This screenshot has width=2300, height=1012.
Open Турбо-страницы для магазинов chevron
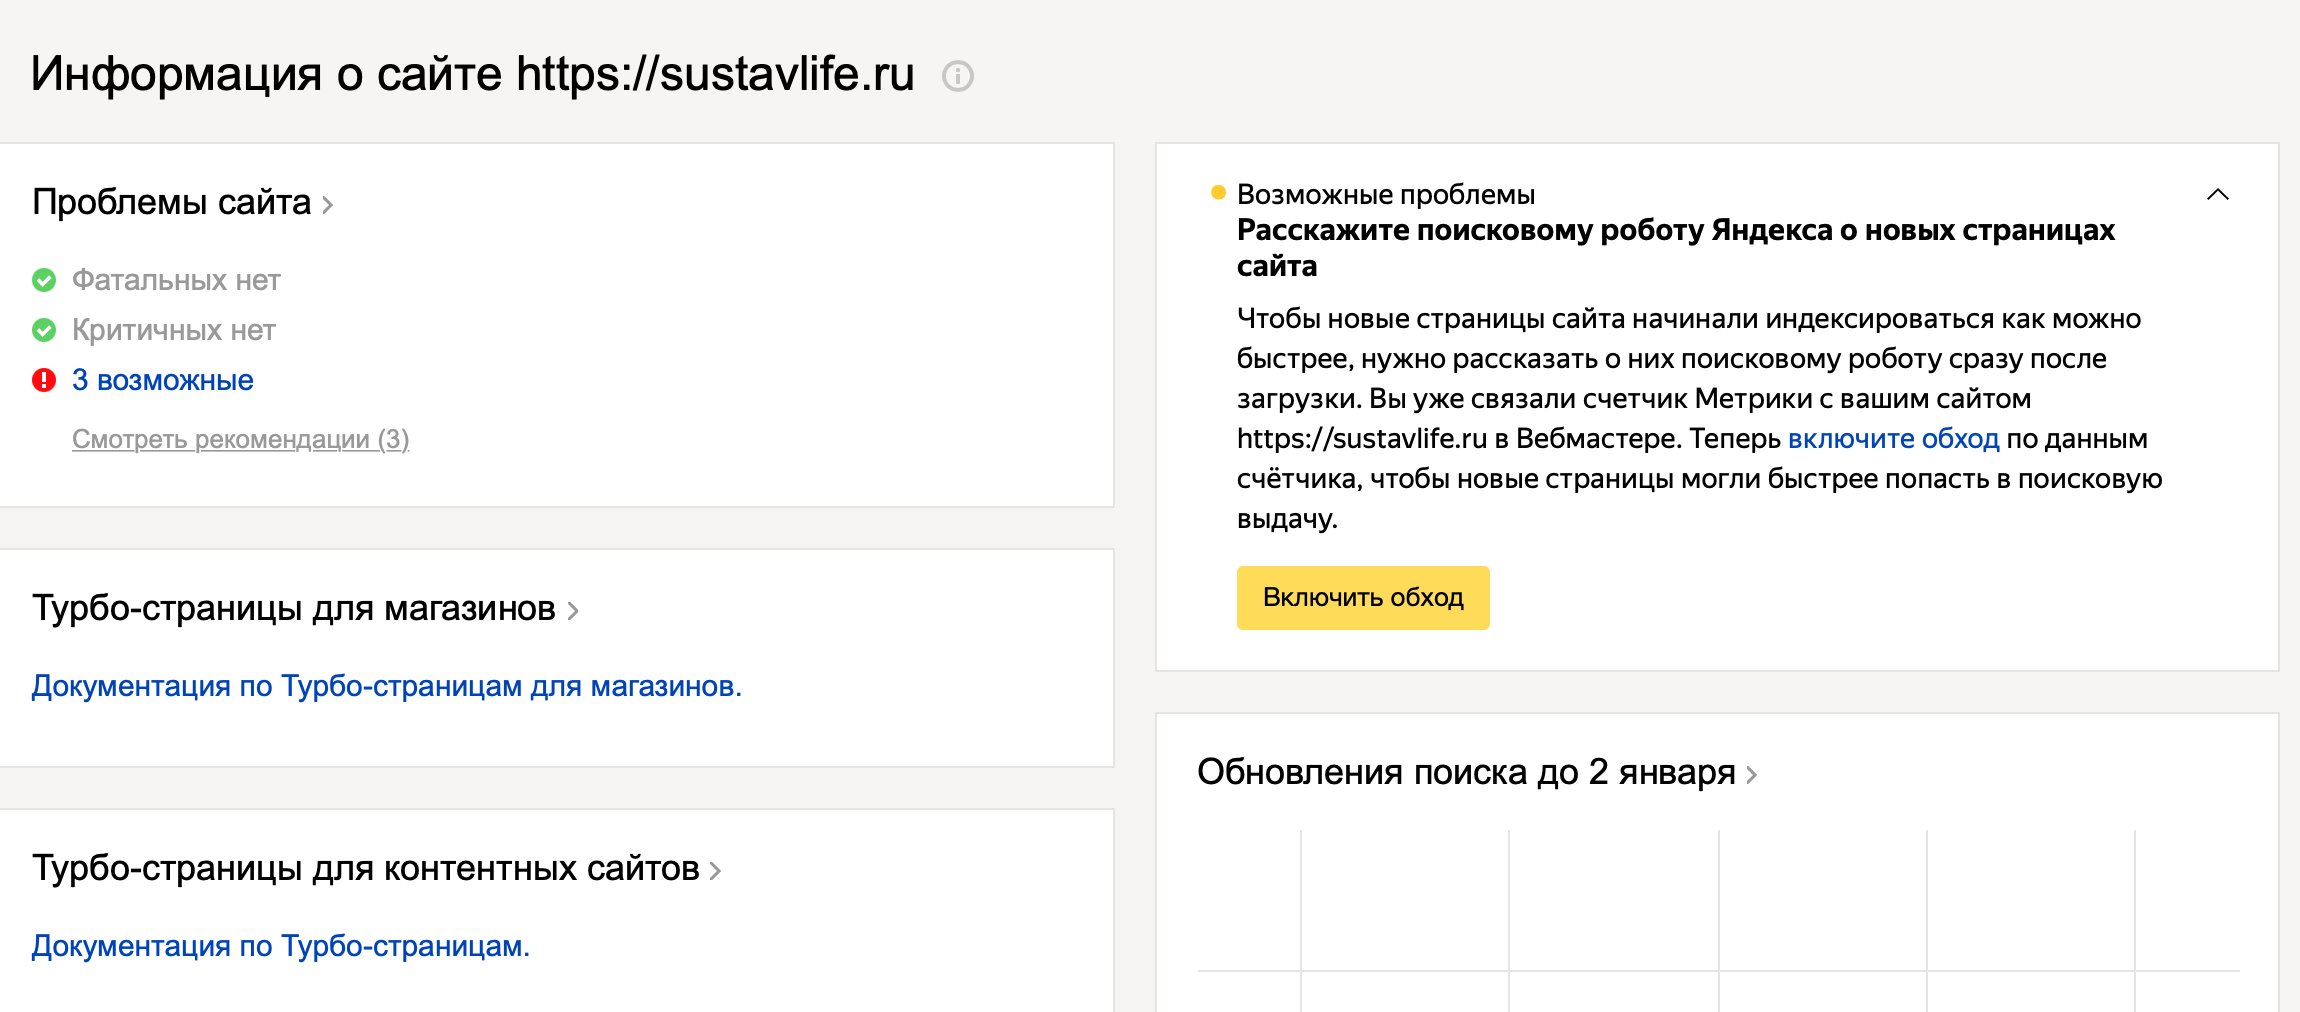[x=573, y=611]
